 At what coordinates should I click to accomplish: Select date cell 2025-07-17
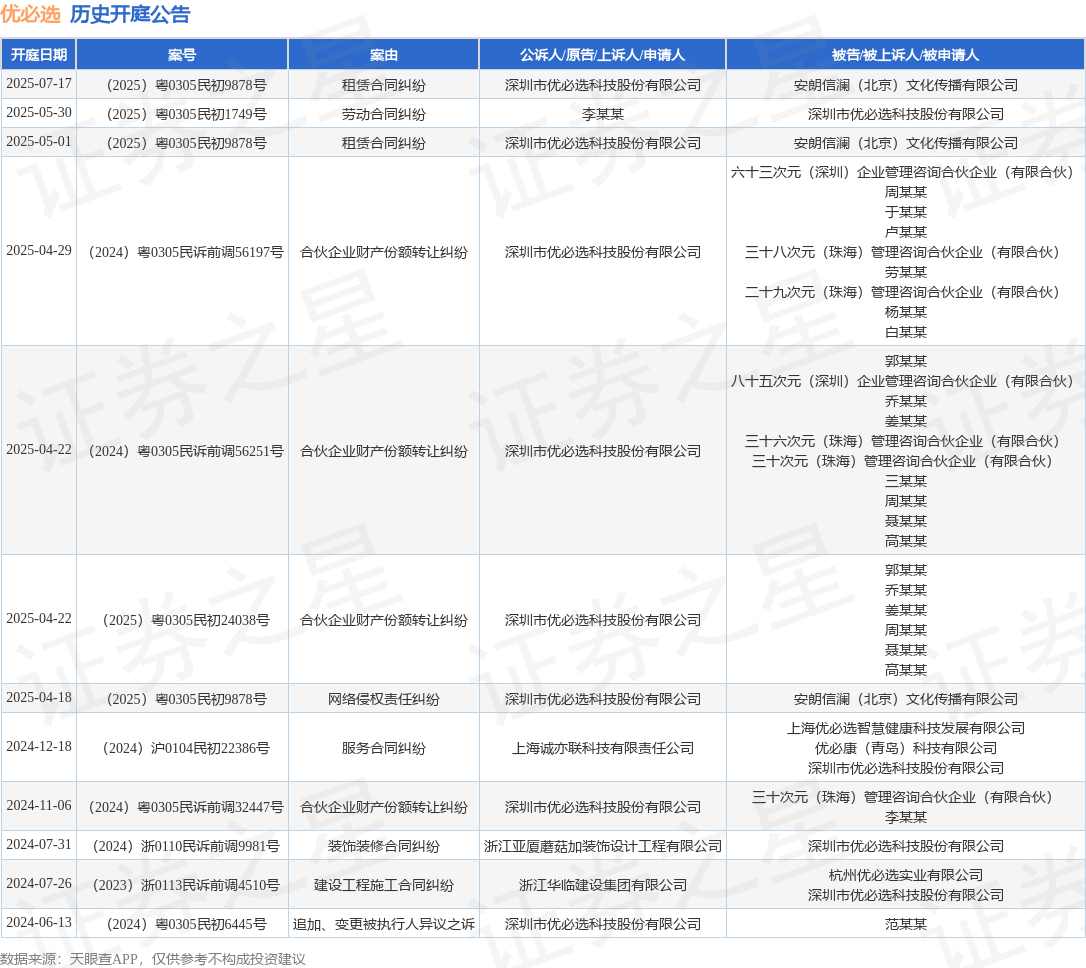[x=39, y=84]
